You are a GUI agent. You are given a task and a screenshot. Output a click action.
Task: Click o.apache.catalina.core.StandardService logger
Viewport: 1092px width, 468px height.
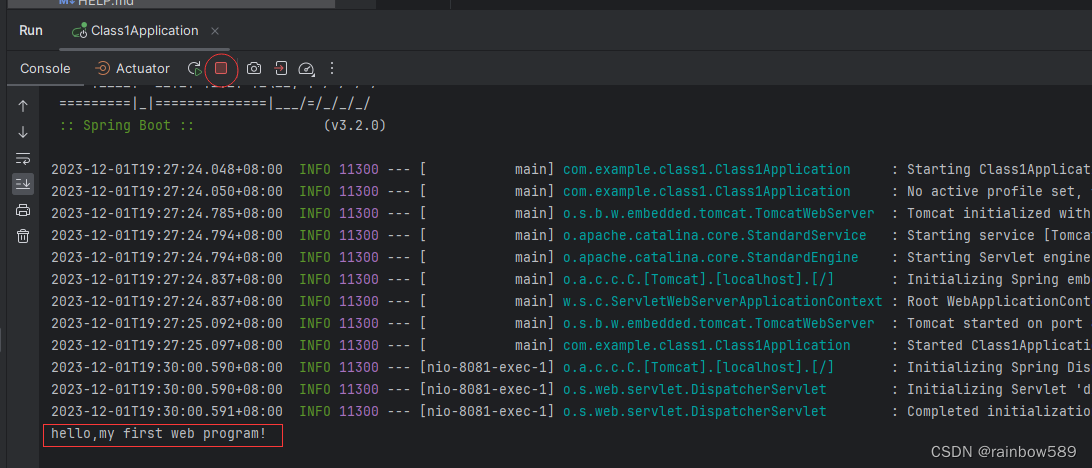point(715,235)
